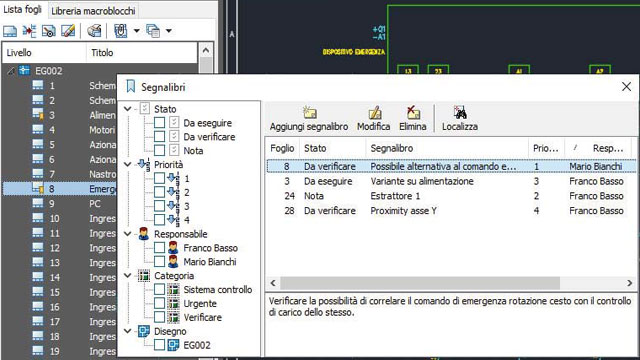Select sheet 4 Motori in sheet list
The width and height of the screenshot is (640, 360).
[60, 130]
